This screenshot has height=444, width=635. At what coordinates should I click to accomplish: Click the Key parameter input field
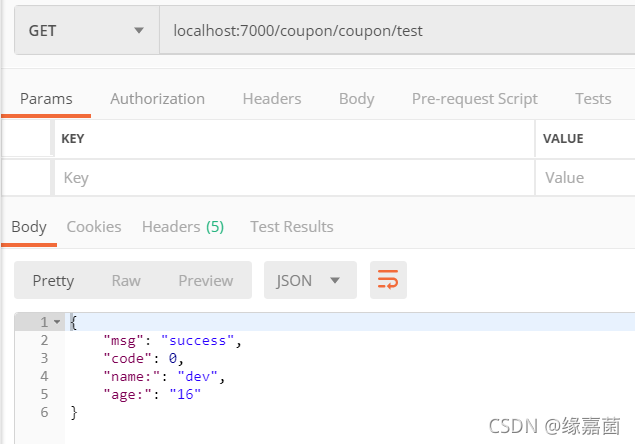(x=294, y=178)
